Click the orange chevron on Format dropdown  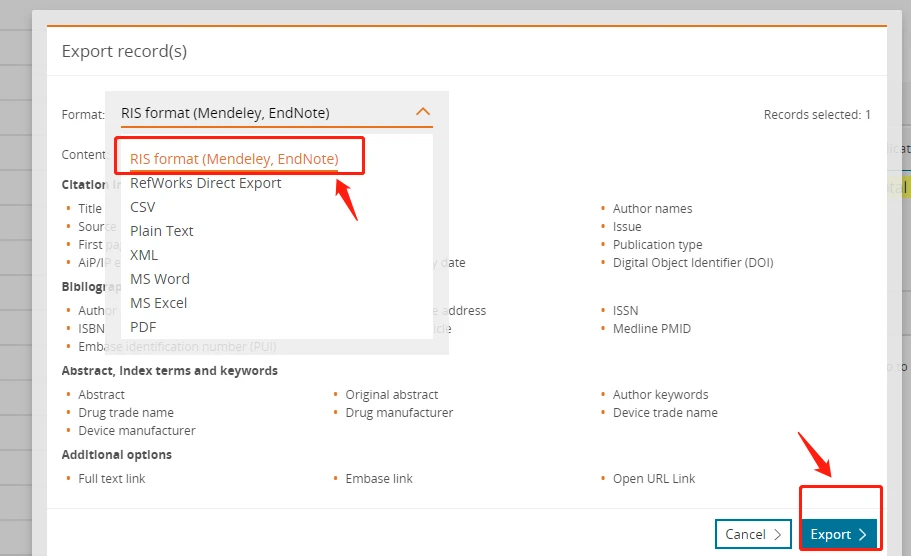[423, 112]
